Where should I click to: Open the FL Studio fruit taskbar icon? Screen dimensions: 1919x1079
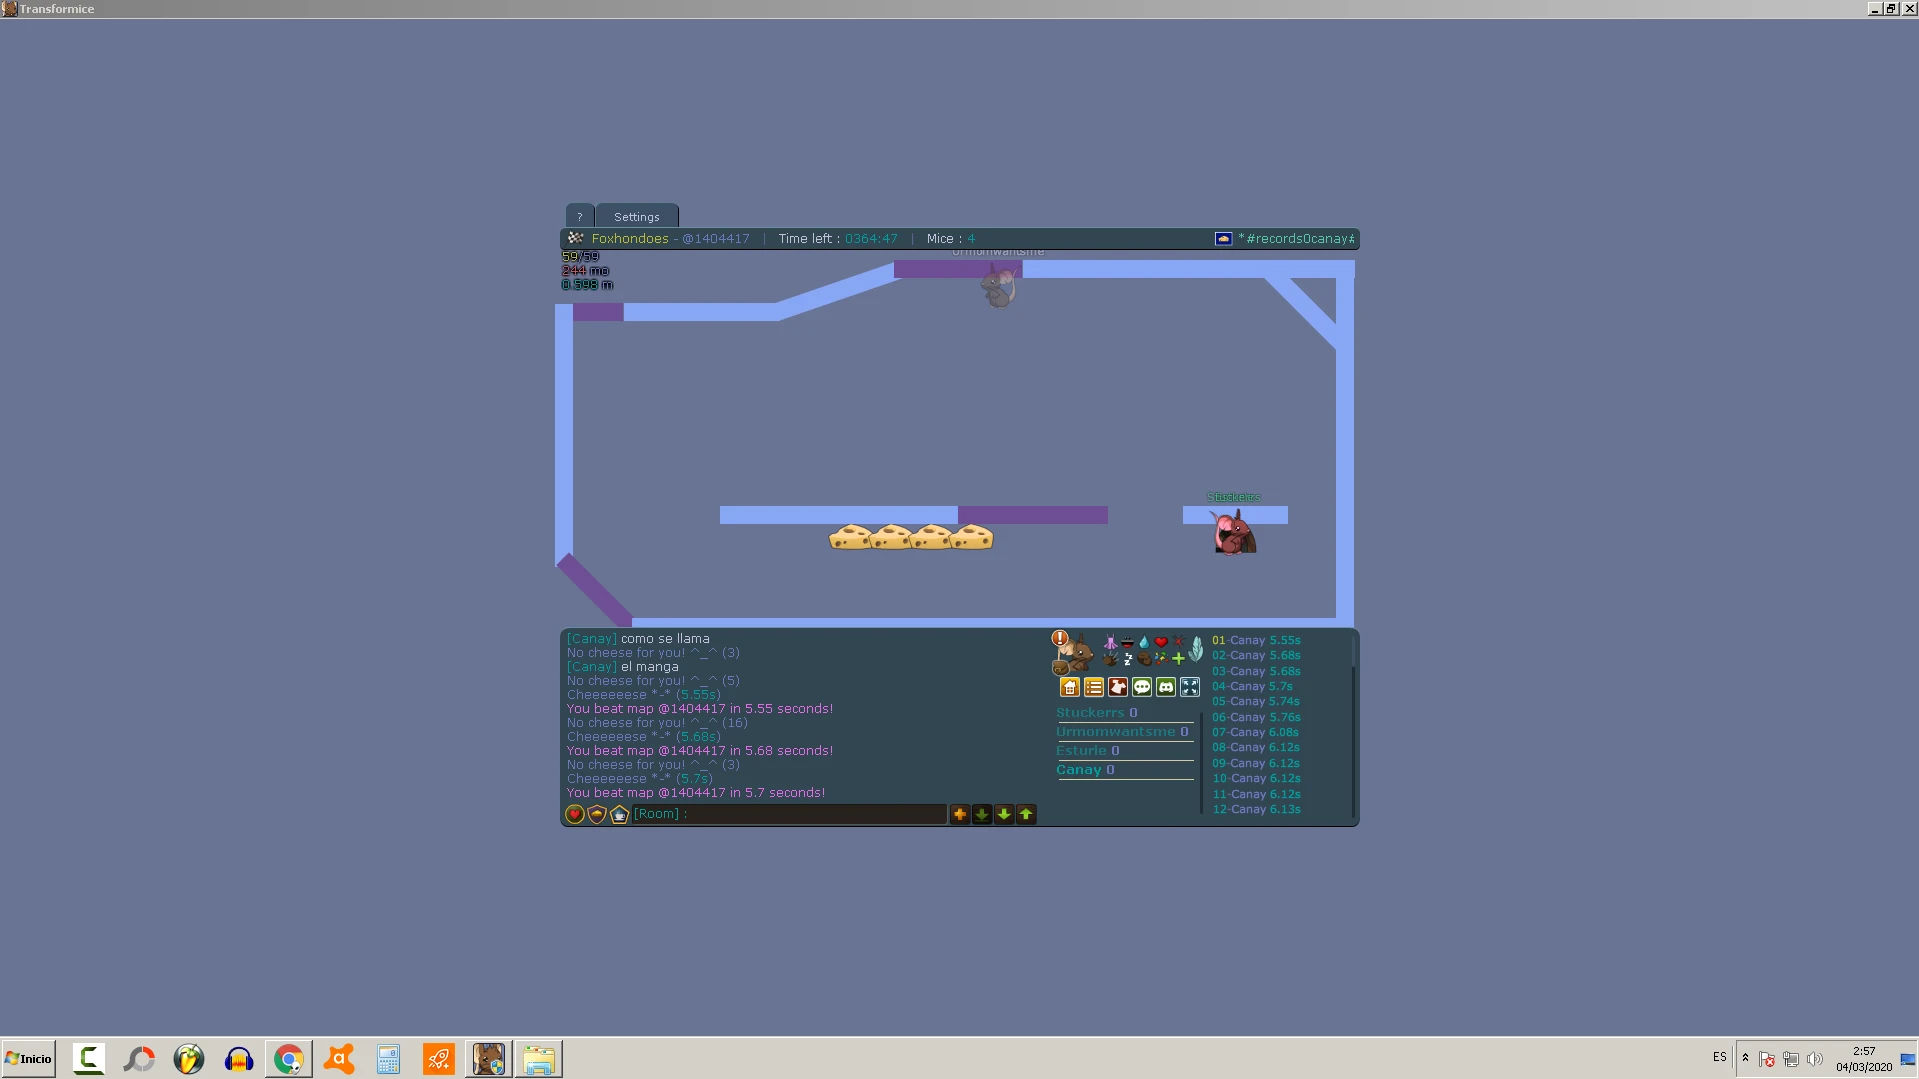pos(189,1059)
